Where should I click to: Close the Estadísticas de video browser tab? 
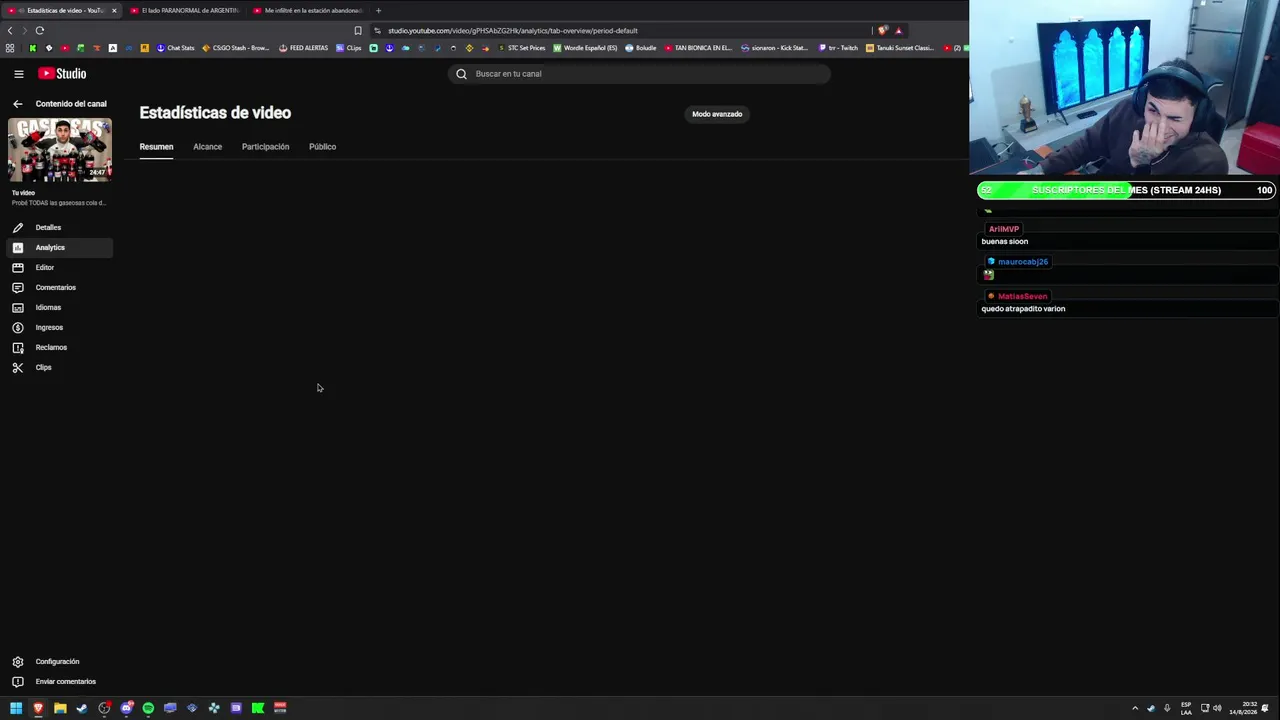[114, 10]
